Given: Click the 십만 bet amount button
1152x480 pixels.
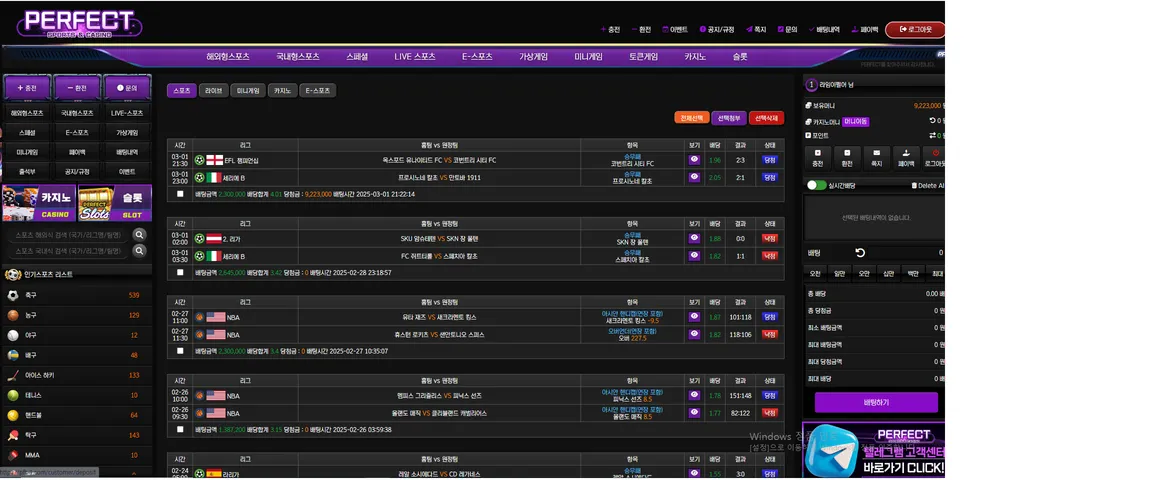Looking at the screenshot, I should pyautogui.click(x=889, y=273).
